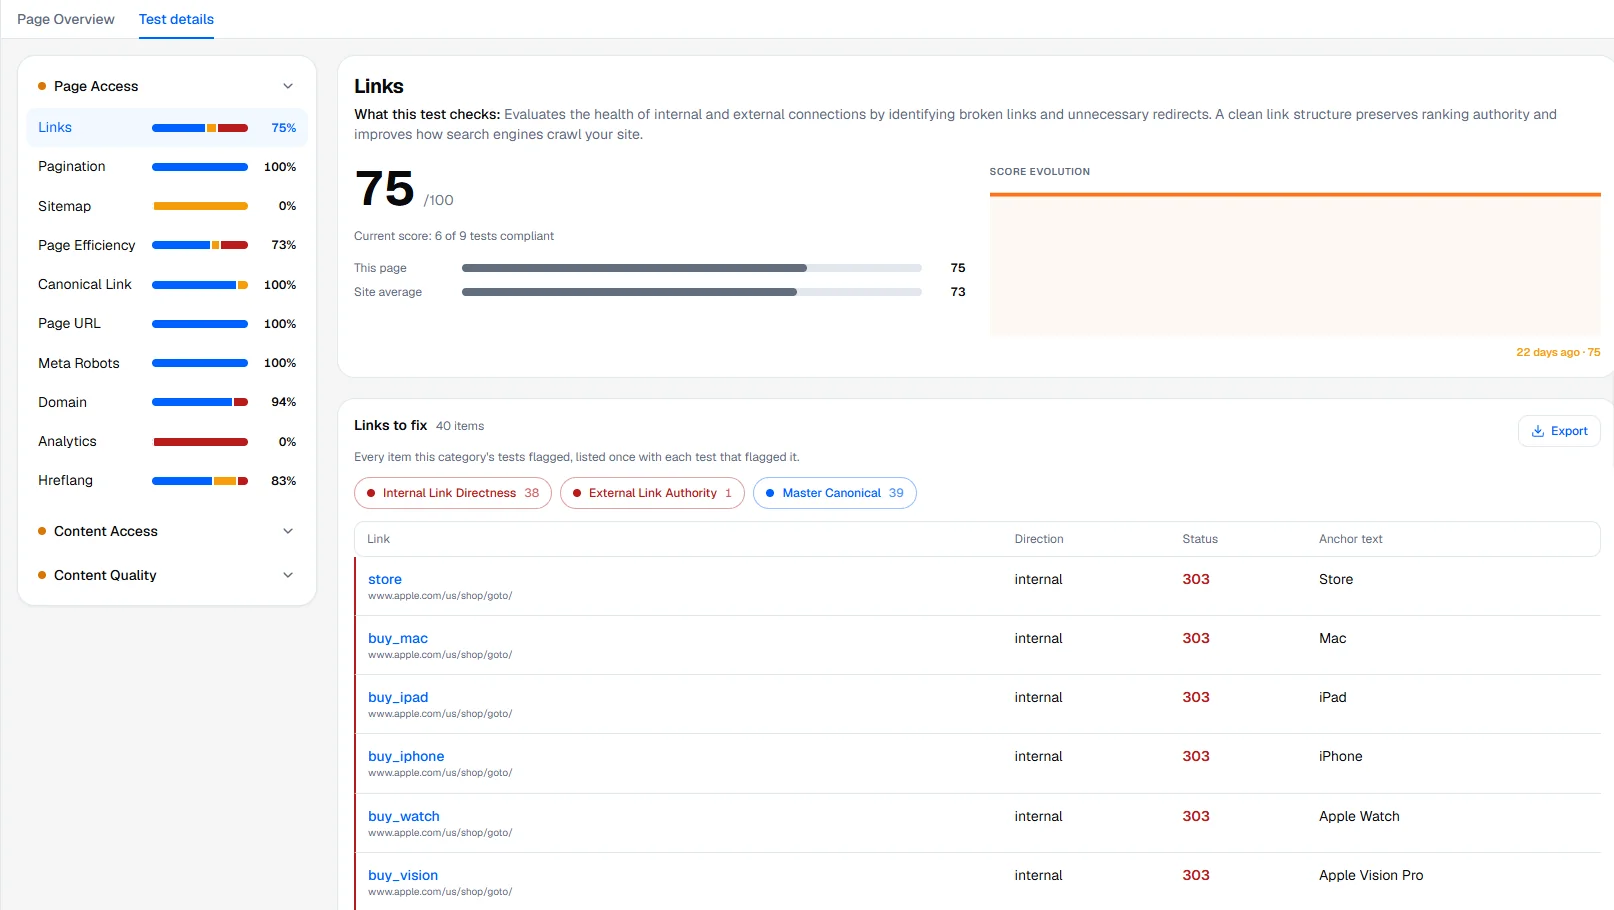Image resolution: width=1614 pixels, height=910 pixels.
Task: Filter by Internal Link Directness chip
Action: (453, 493)
